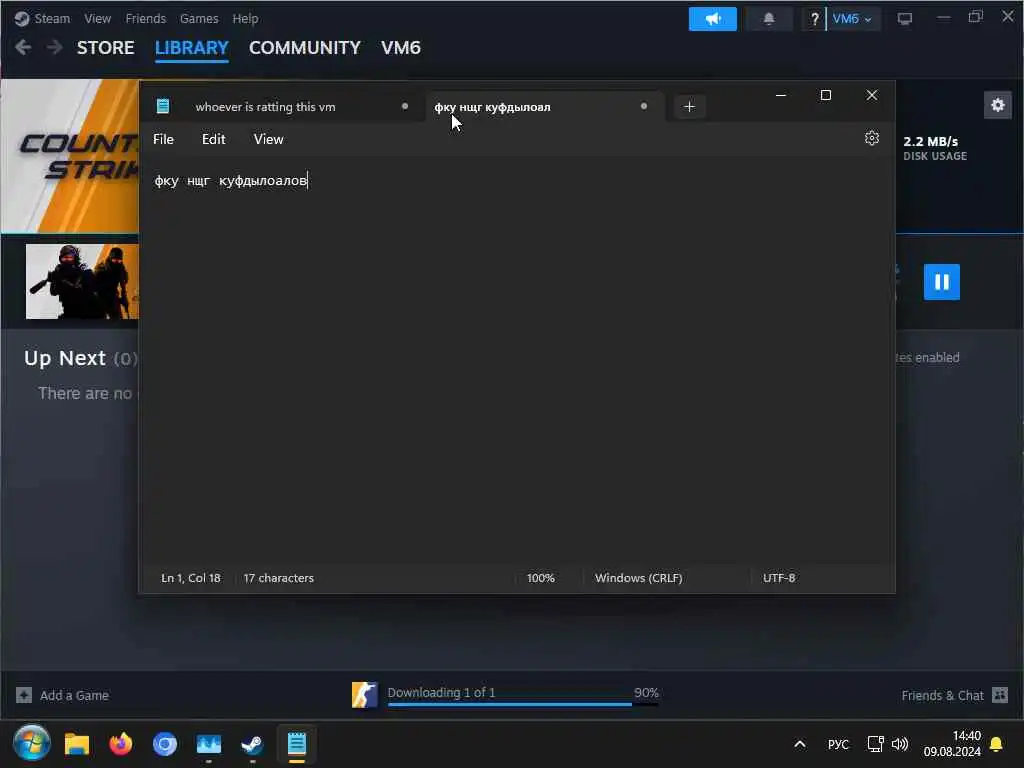Click the Notepad app icon in title bar
Screen dimensions: 1024x768
[163, 106]
